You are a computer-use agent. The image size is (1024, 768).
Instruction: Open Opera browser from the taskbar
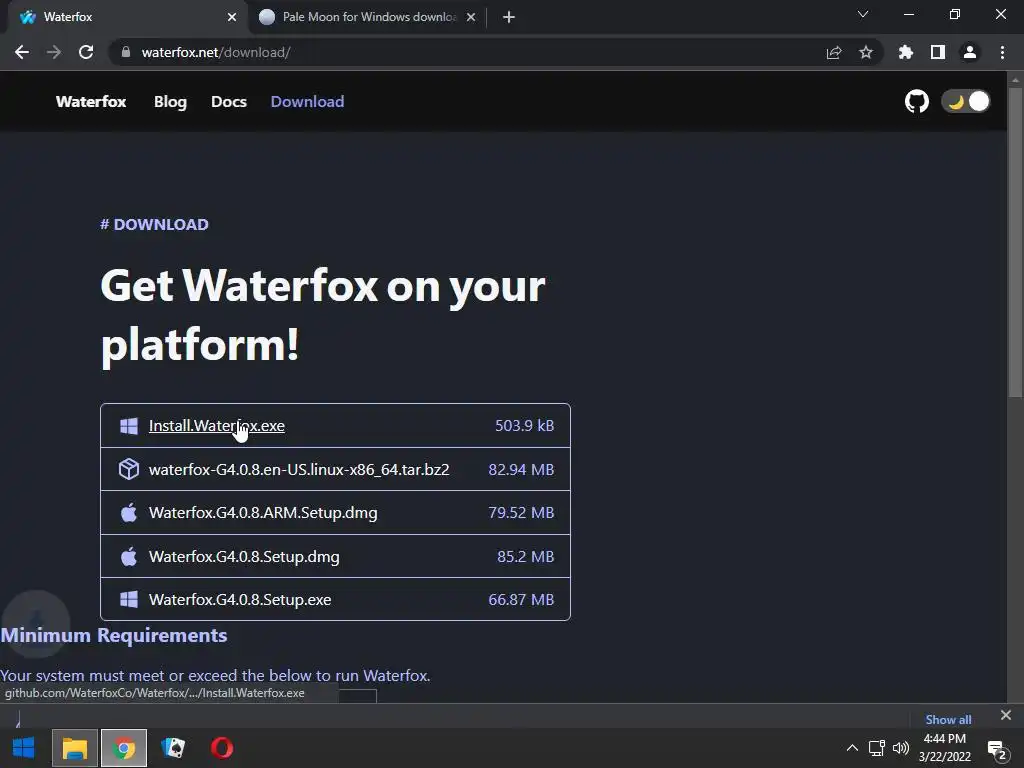pyautogui.click(x=222, y=748)
